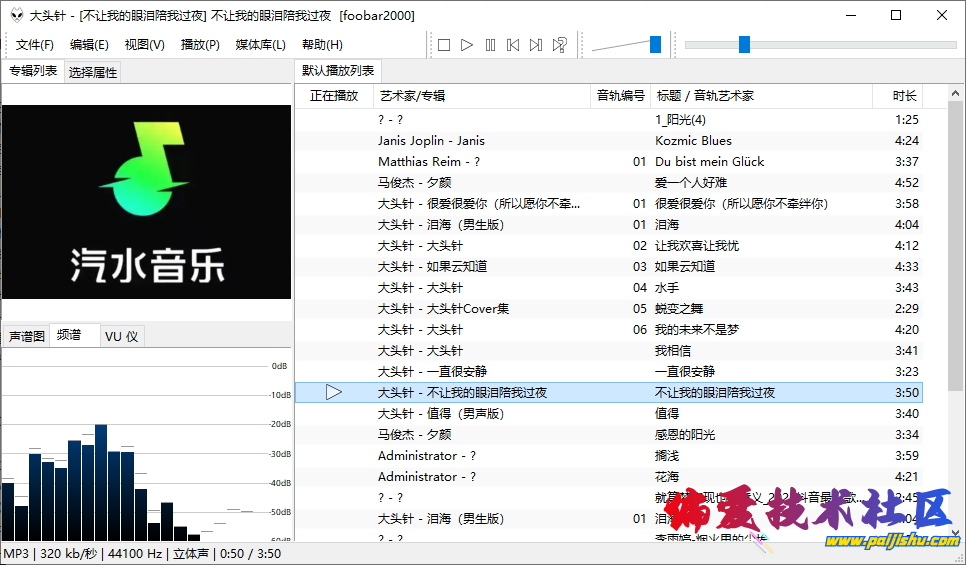Select the track 爱一个人好难

pyautogui.click(x=609, y=182)
